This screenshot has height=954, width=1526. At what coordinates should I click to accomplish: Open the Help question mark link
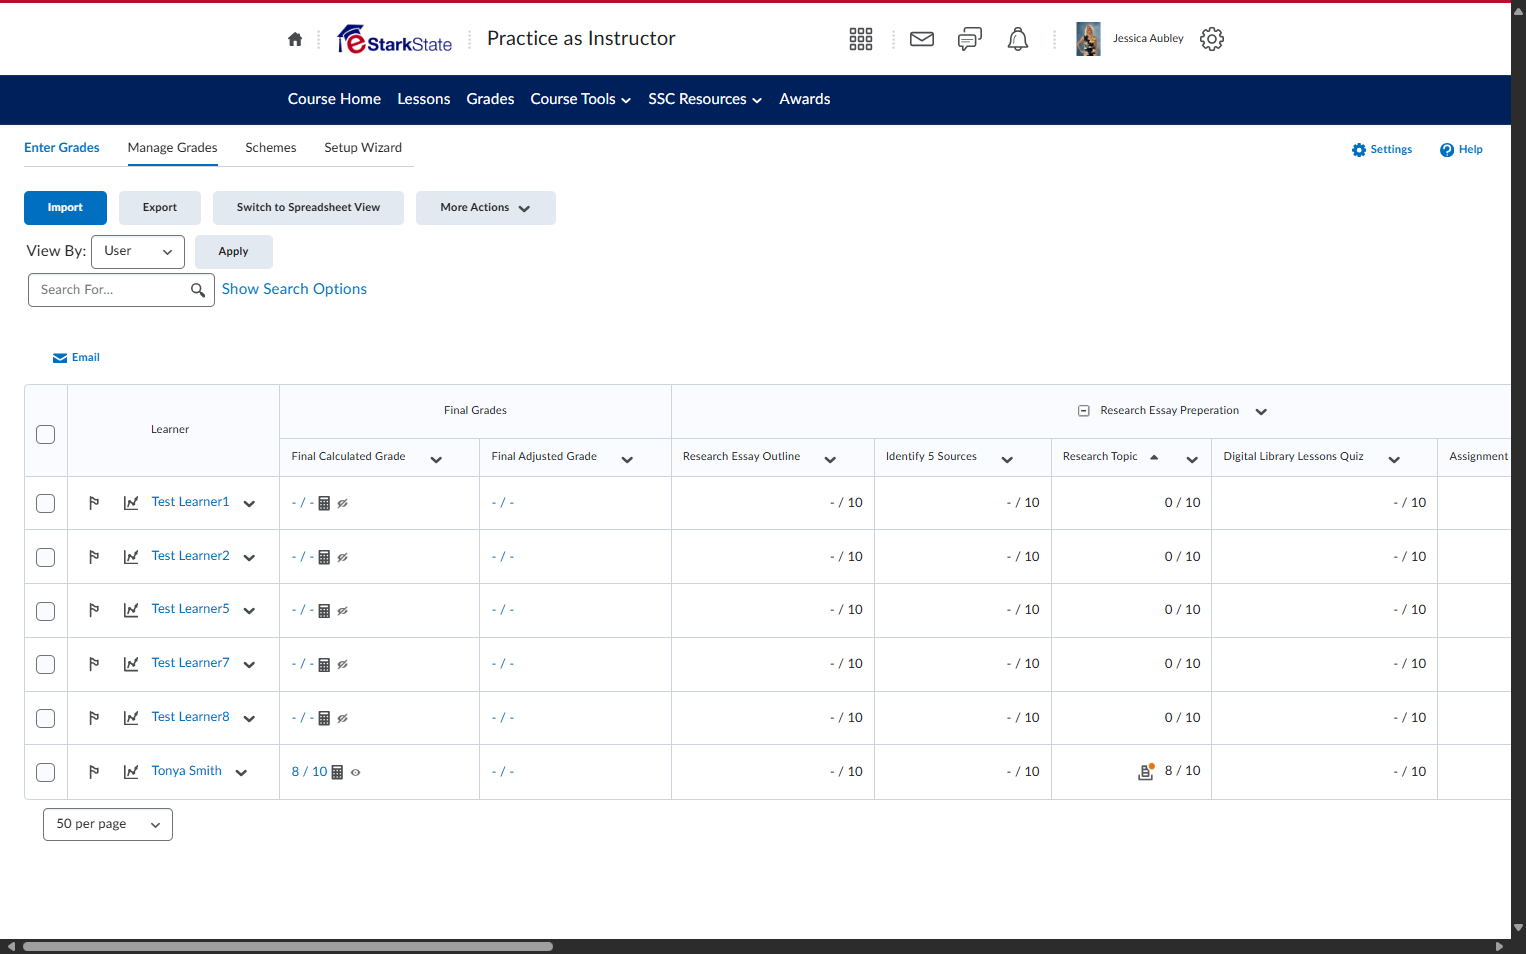[x=1461, y=150]
